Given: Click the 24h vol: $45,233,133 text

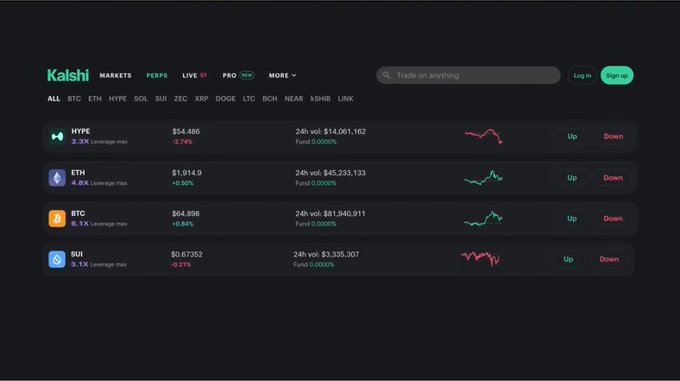Looking at the screenshot, I should click(330, 173).
